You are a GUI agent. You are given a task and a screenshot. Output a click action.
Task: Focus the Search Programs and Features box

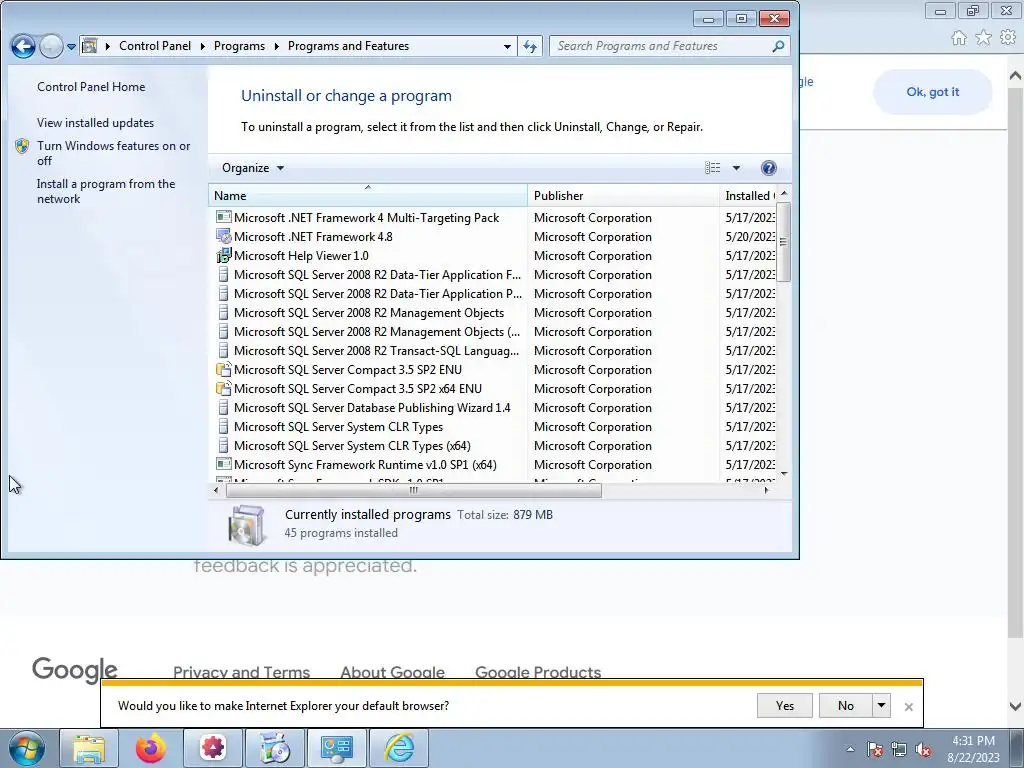click(660, 46)
